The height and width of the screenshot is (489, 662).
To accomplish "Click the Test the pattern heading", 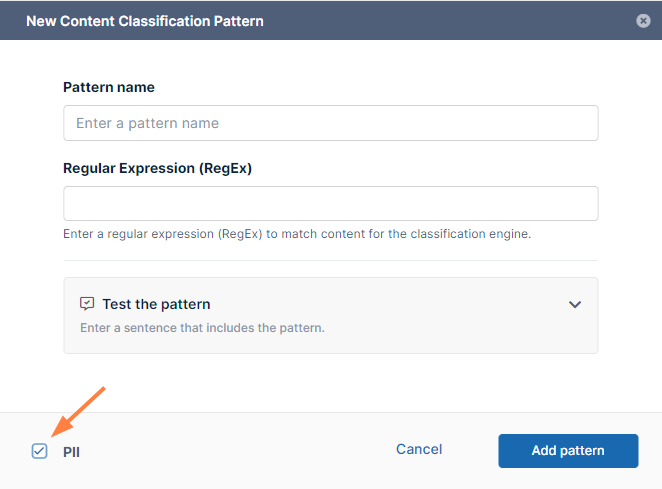I will [x=156, y=304].
